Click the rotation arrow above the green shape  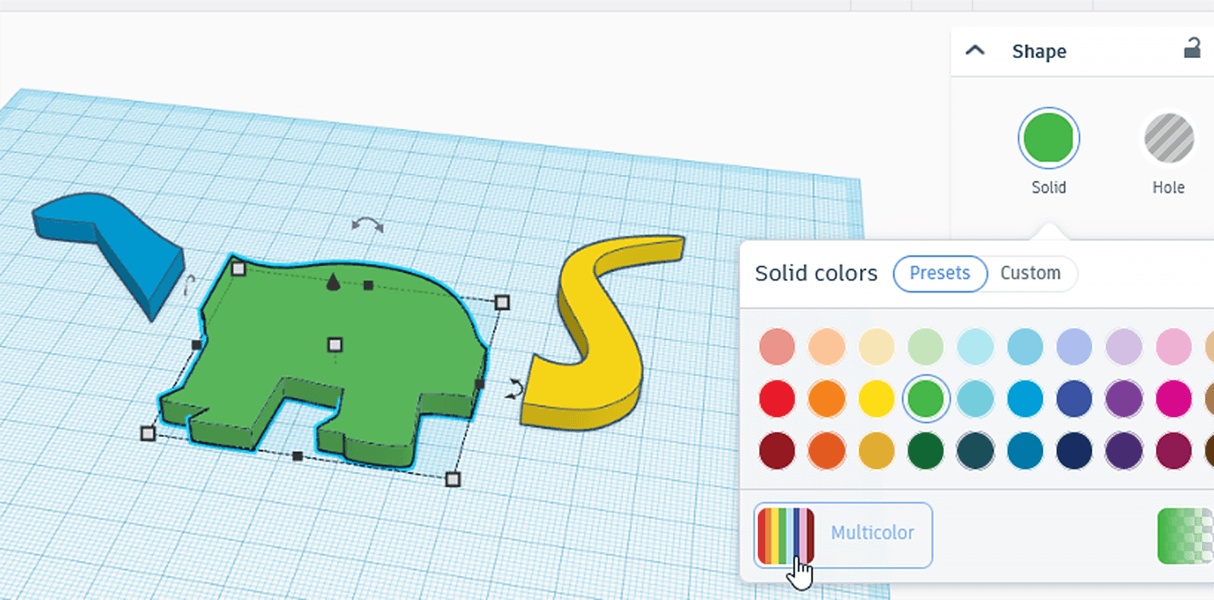point(367,225)
